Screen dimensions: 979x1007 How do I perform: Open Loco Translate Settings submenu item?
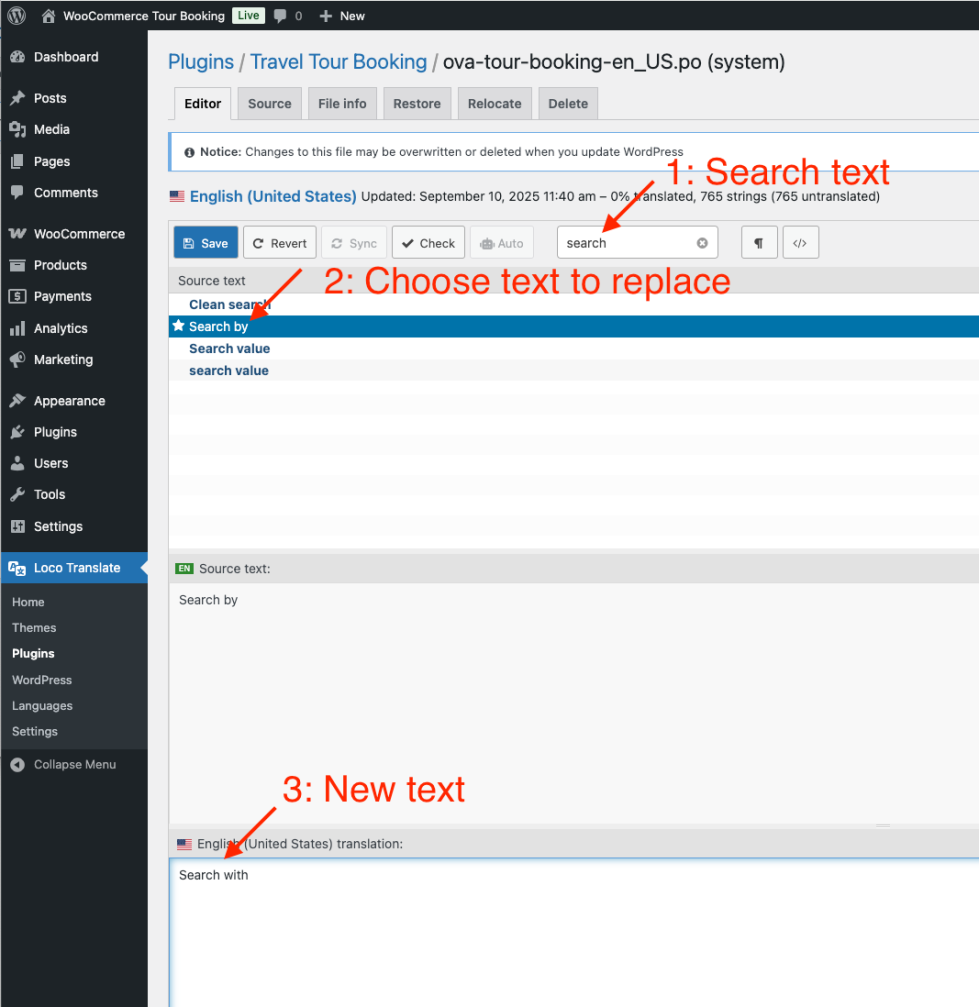[35, 731]
